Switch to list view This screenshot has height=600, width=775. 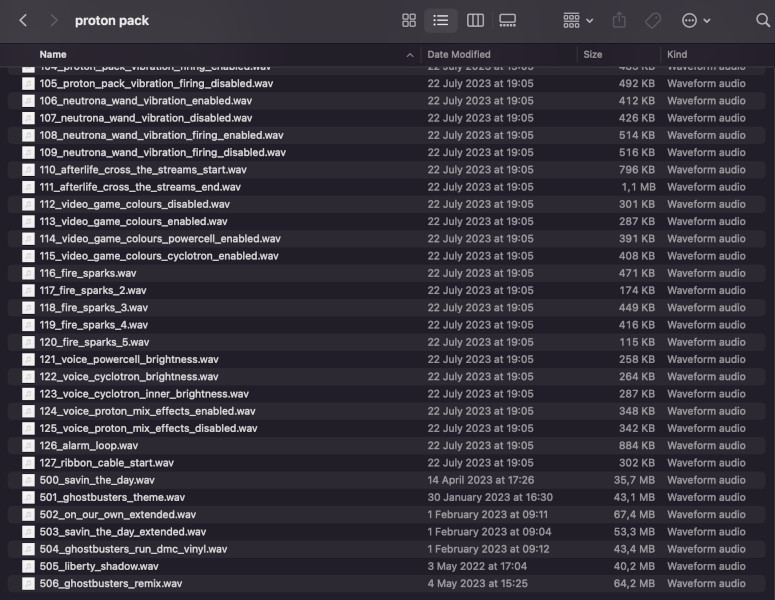click(x=440, y=21)
